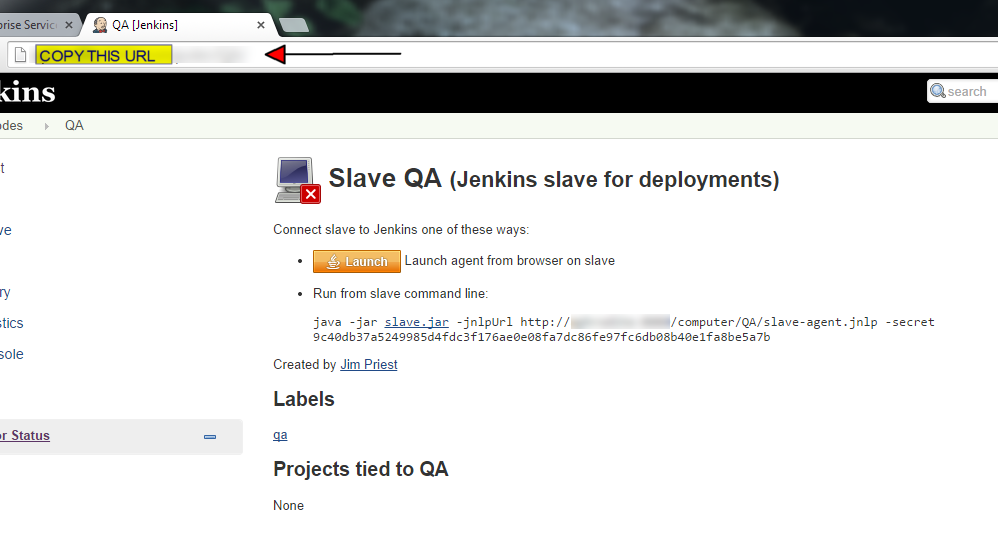Close the QA [Jenkins] tab
This screenshot has width=998, height=557.
(261, 25)
